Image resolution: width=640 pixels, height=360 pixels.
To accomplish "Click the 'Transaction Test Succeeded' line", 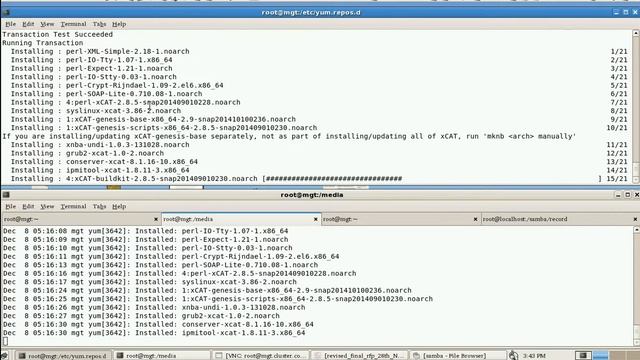I will click(58, 35).
